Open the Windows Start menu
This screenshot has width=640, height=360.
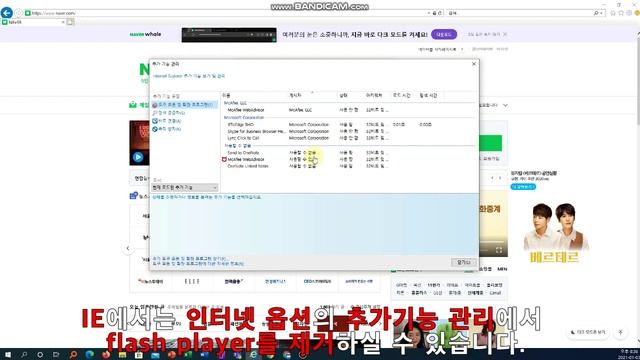tap(8, 355)
